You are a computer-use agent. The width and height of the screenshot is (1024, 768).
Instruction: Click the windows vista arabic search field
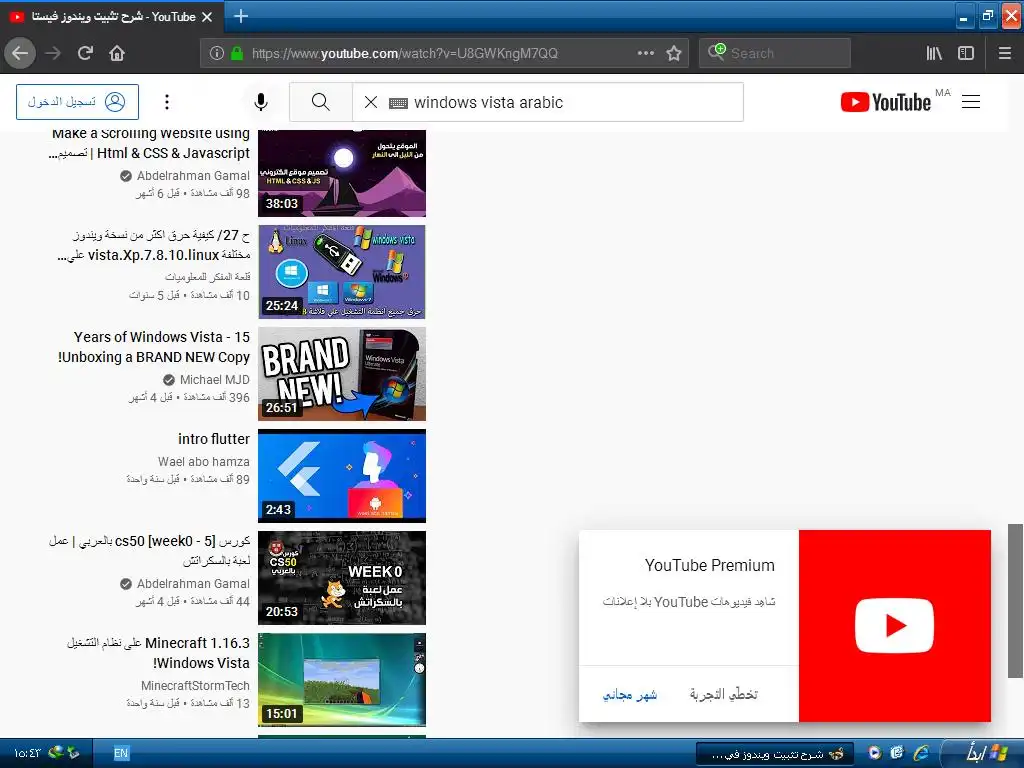click(548, 102)
